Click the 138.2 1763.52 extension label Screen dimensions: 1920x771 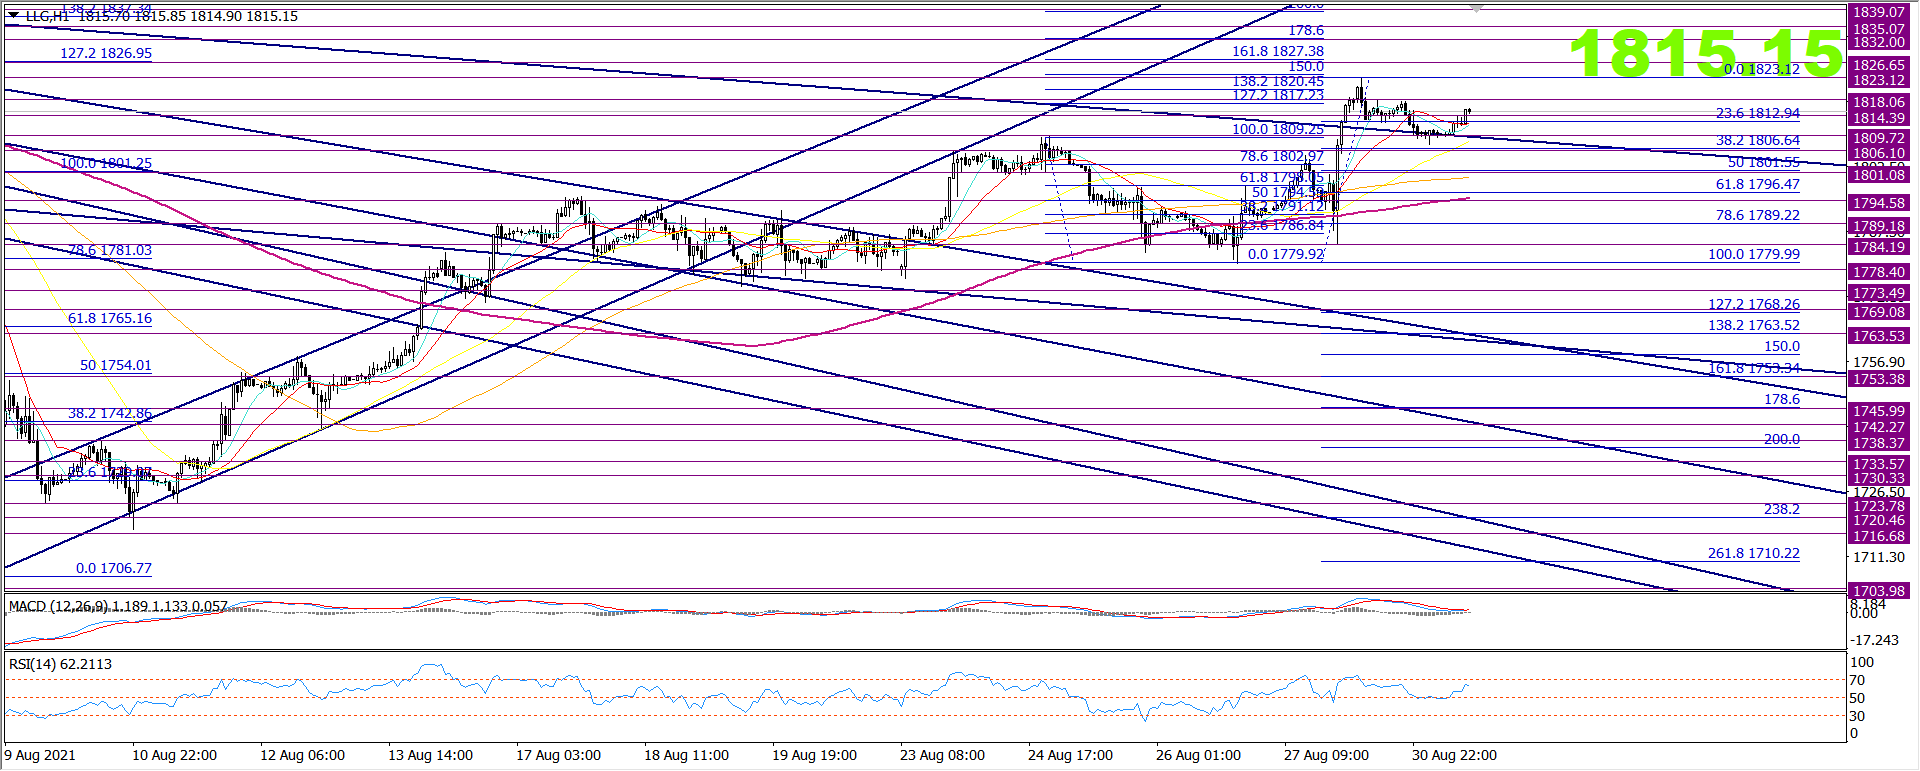1754,325
